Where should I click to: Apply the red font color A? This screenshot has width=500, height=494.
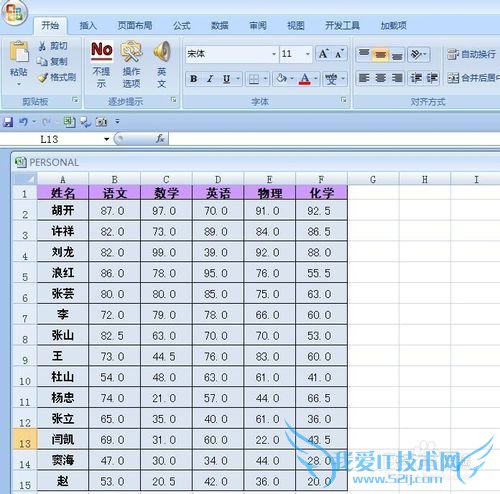point(305,79)
